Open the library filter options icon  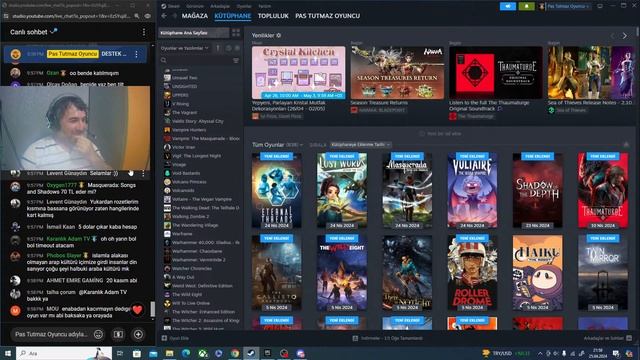236,60
